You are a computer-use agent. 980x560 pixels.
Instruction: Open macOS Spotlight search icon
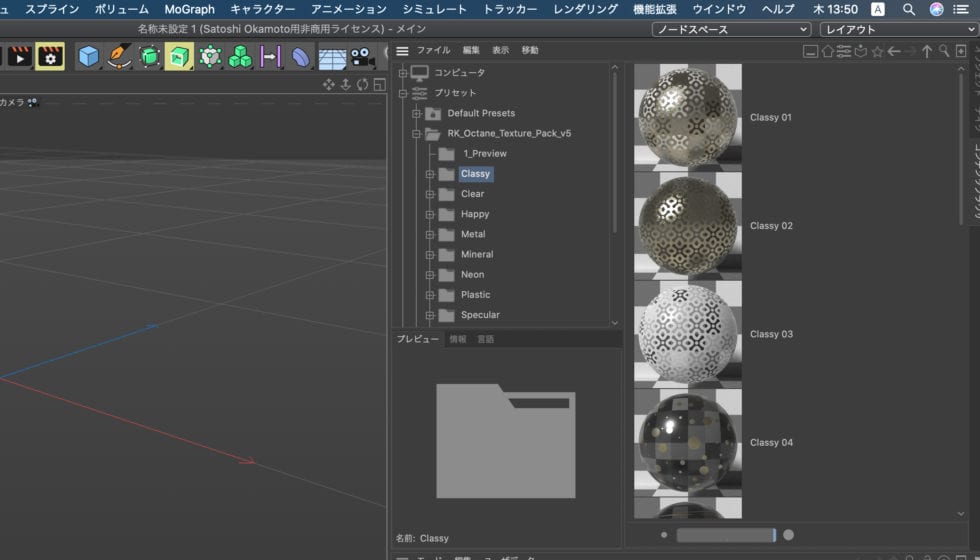(909, 9)
